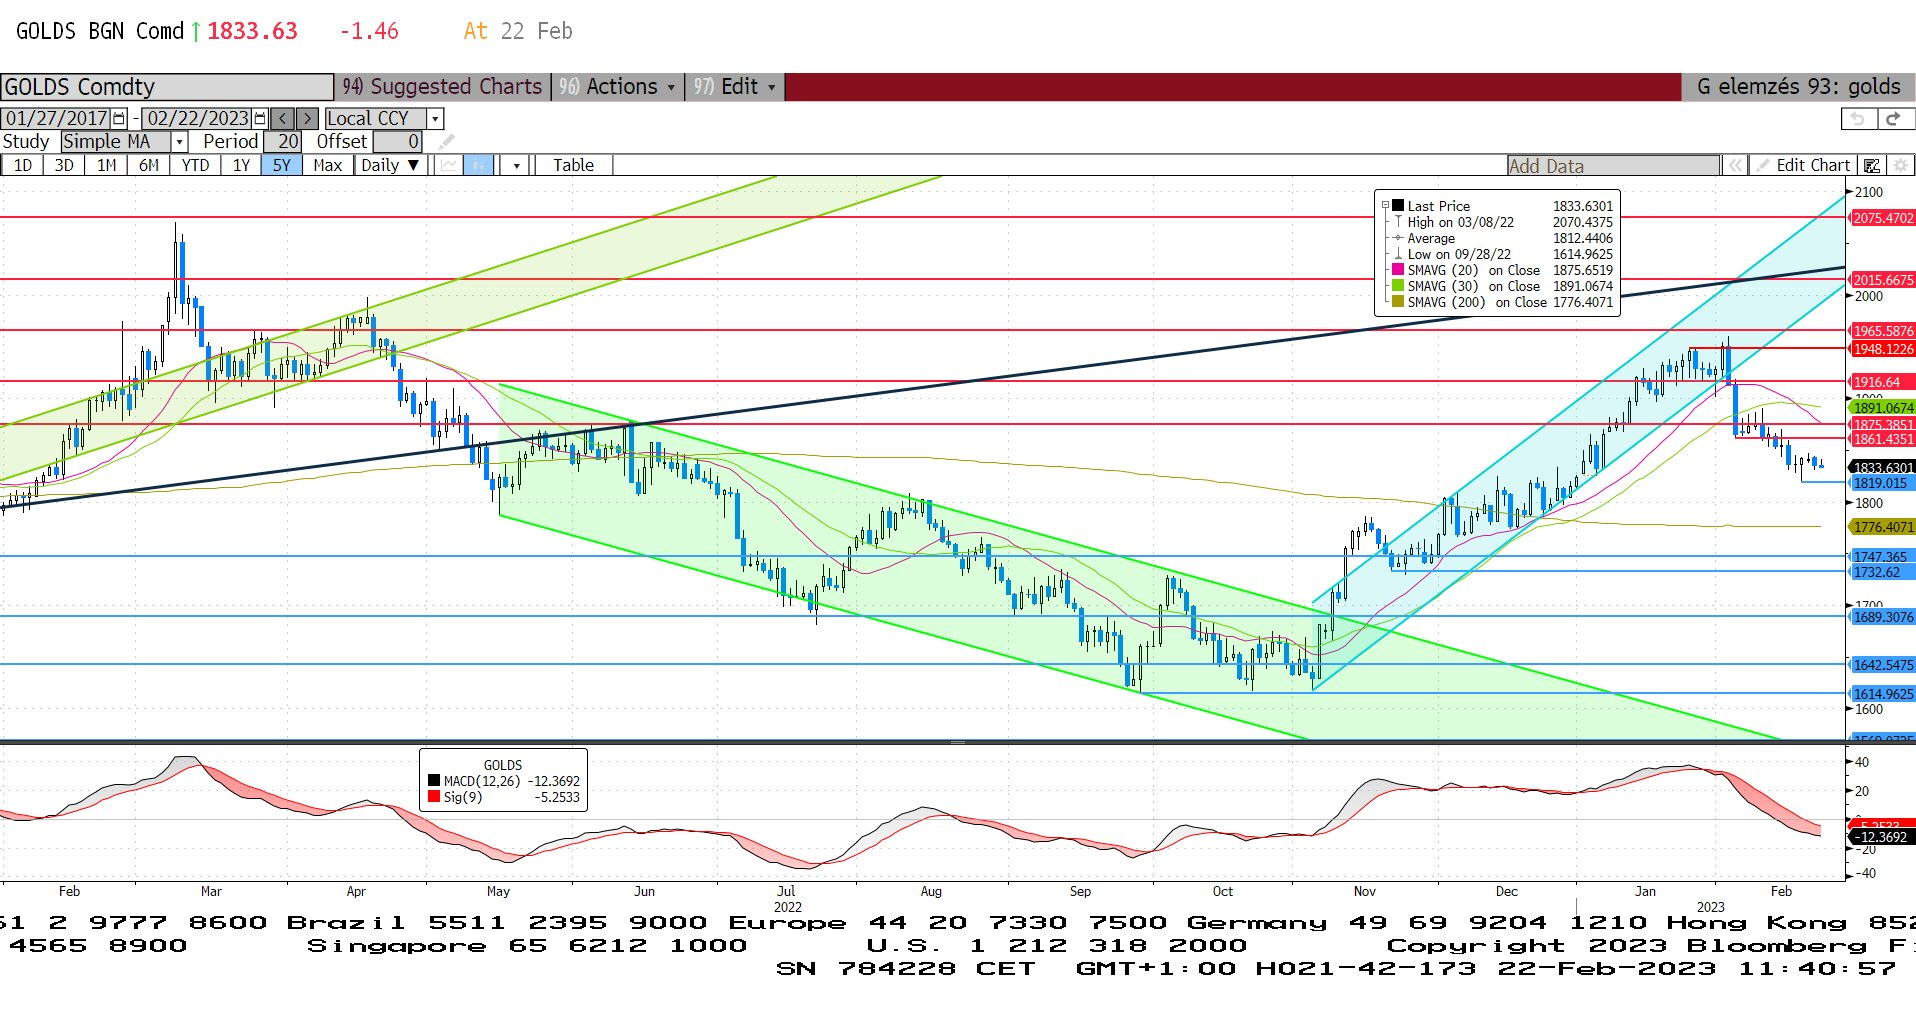The width and height of the screenshot is (1916, 1024).
Task: Click the SMAVG (200) olive swatch
Action: coord(1398,302)
